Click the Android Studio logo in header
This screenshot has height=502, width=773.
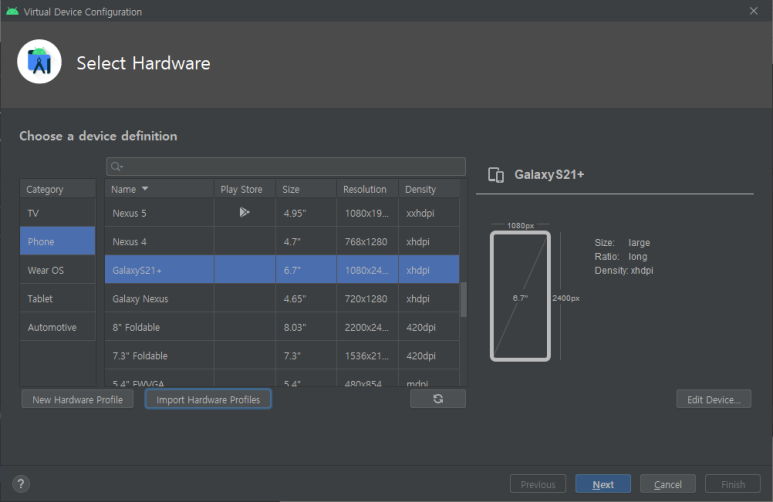pos(39,62)
